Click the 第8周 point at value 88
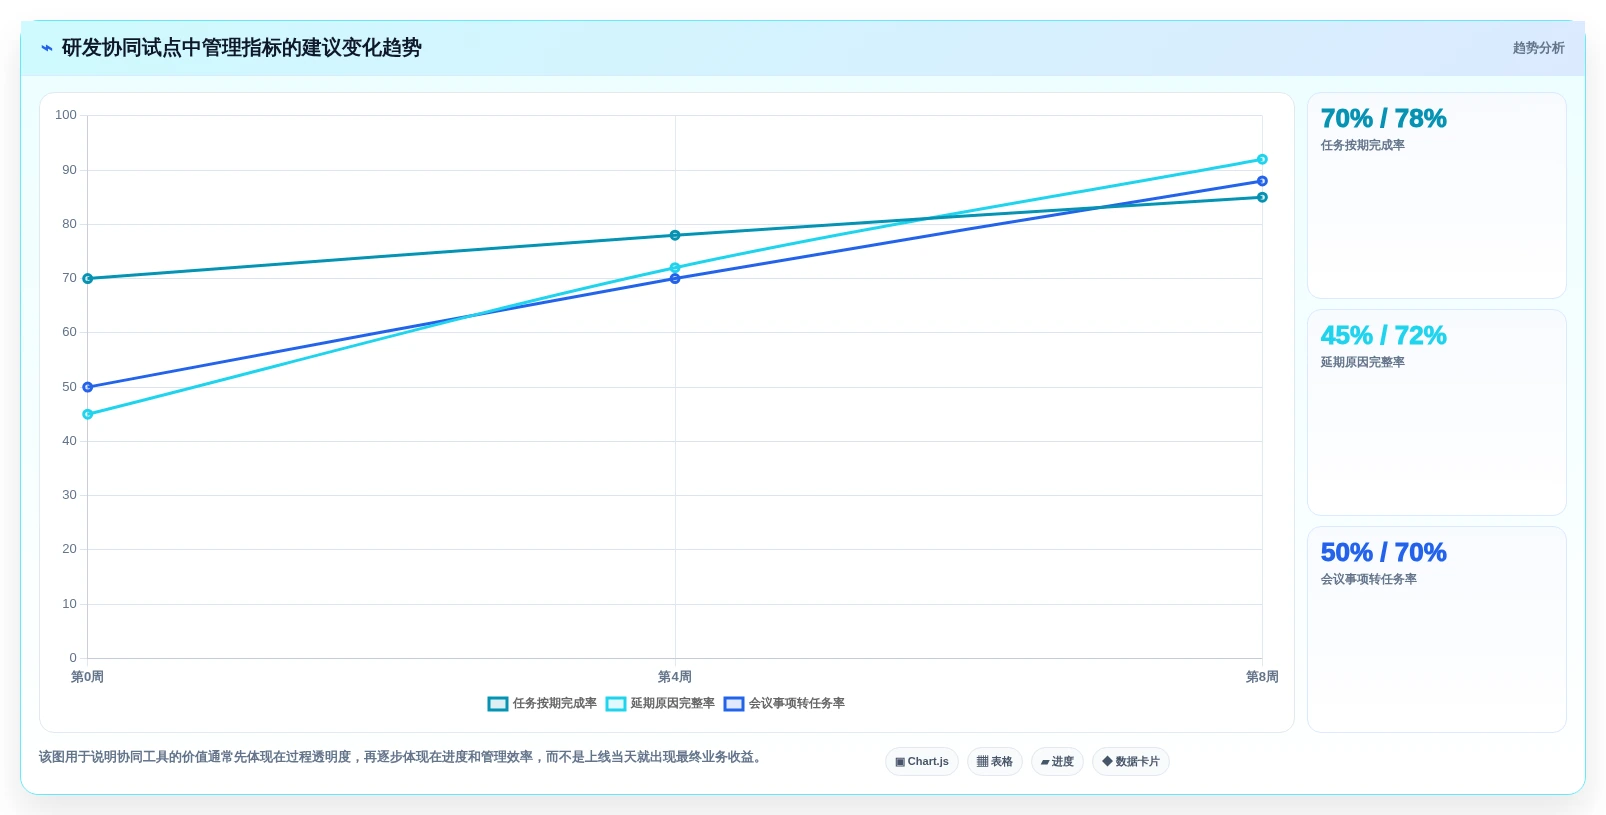 pyautogui.click(x=1262, y=181)
